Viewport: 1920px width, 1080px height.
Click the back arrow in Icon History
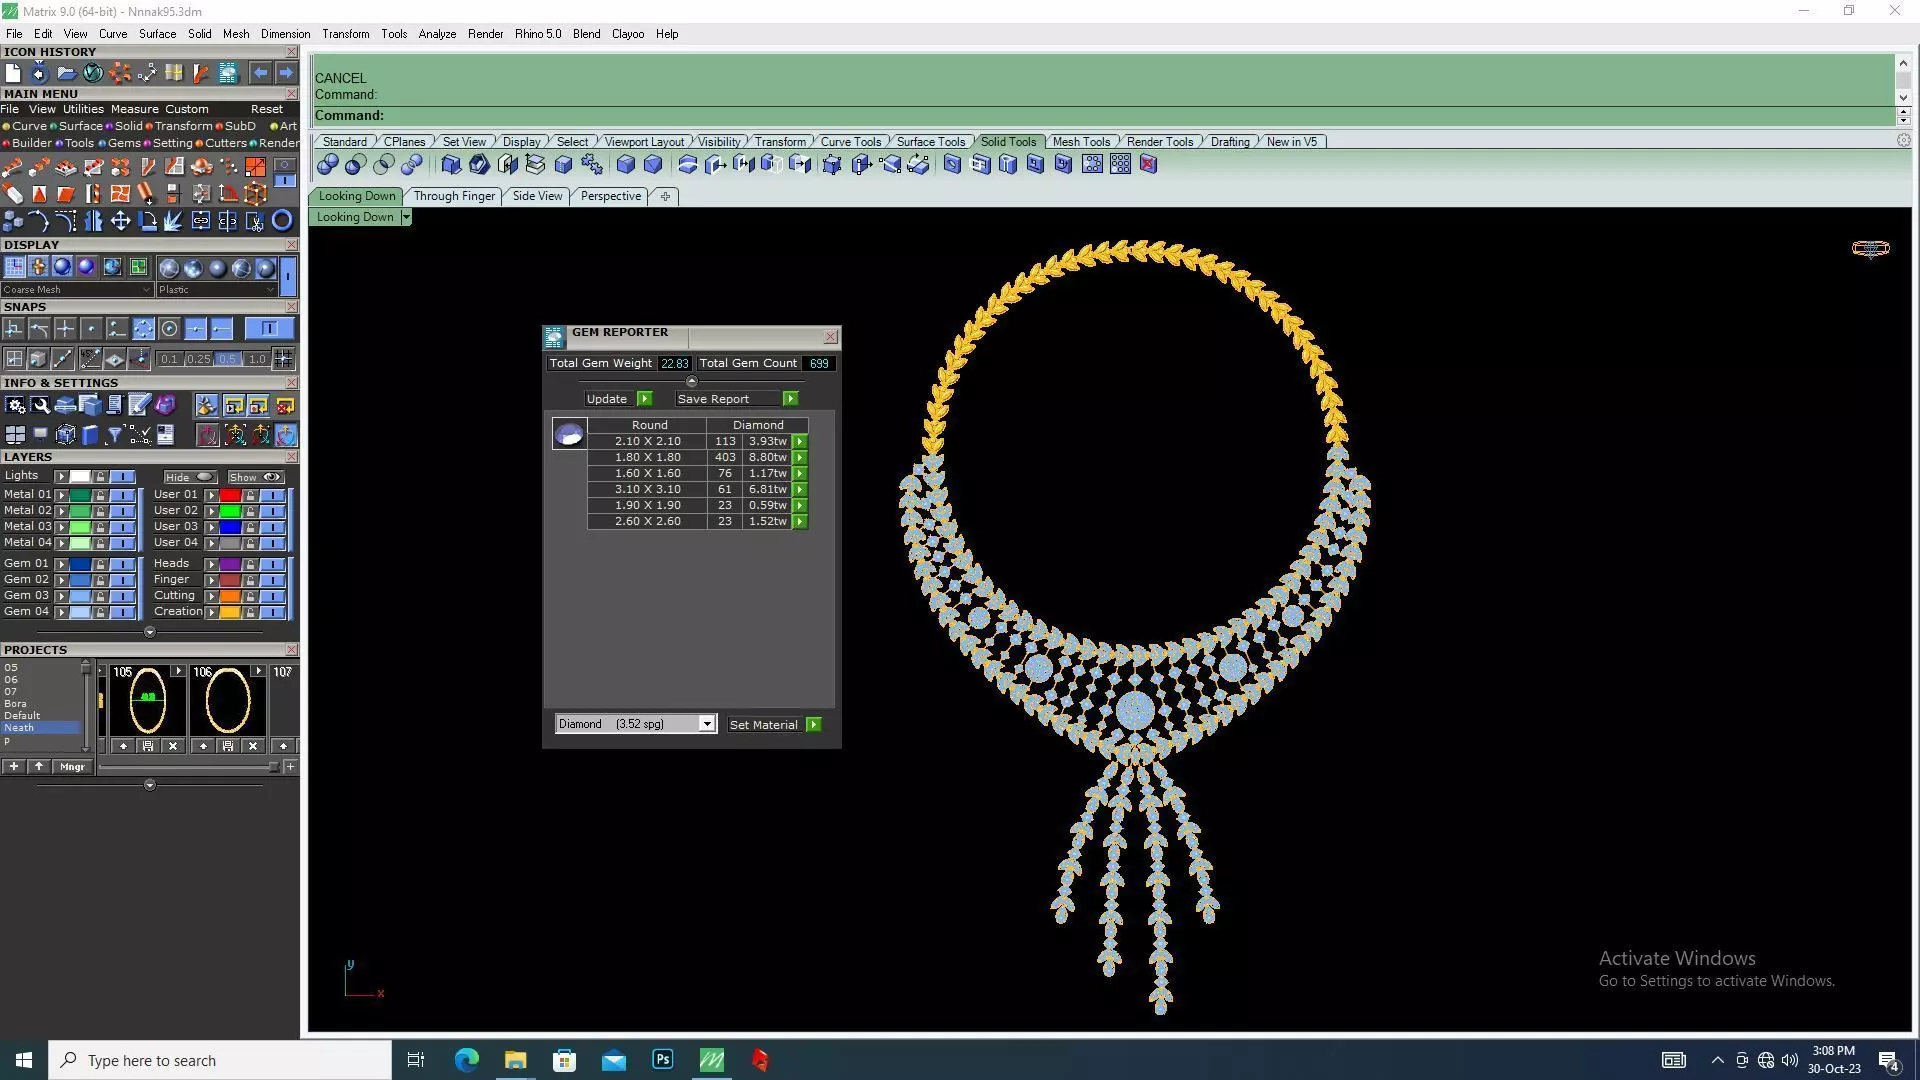coord(260,73)
